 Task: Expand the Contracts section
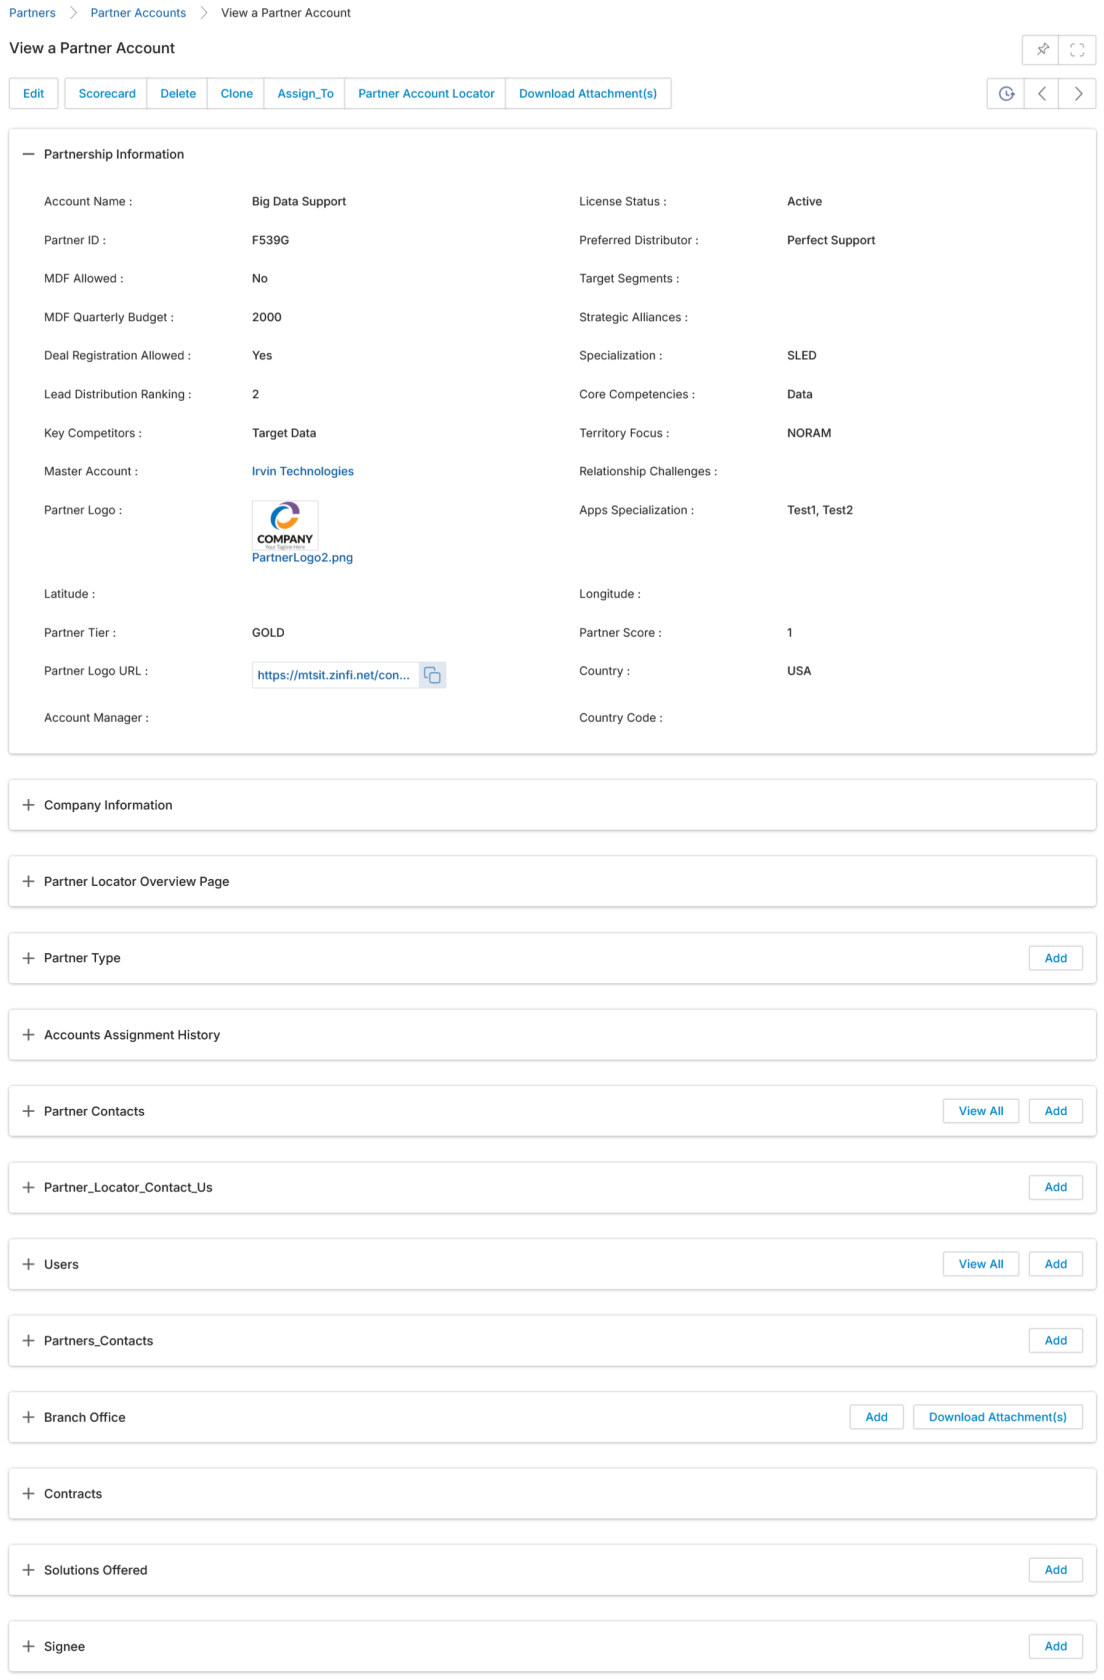pos(28,1493)
